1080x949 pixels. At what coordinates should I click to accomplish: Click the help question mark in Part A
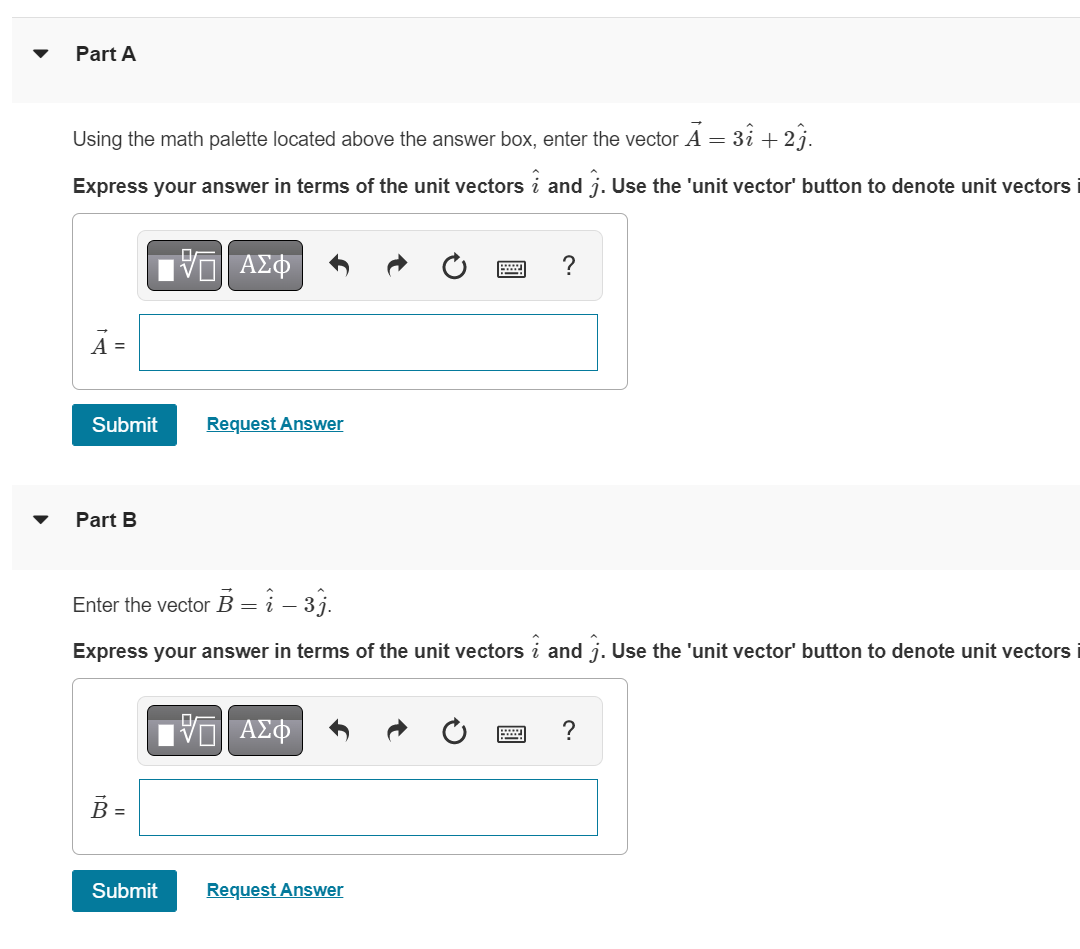click(568, 266)
